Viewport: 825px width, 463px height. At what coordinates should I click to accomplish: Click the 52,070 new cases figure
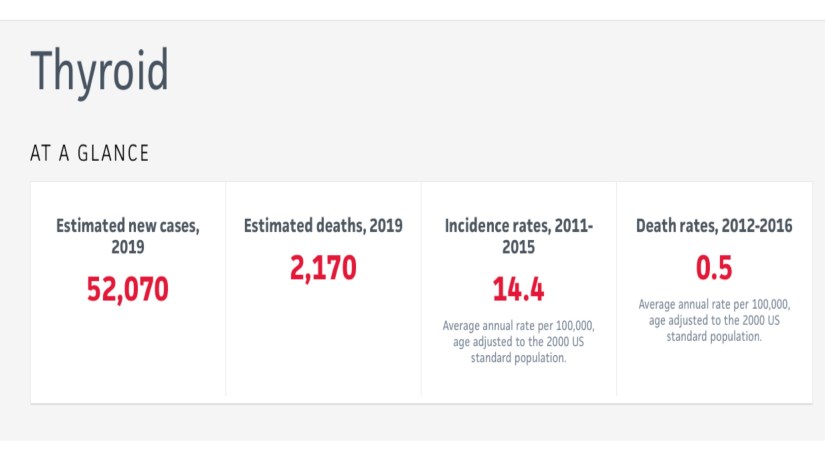coord(128,290)
